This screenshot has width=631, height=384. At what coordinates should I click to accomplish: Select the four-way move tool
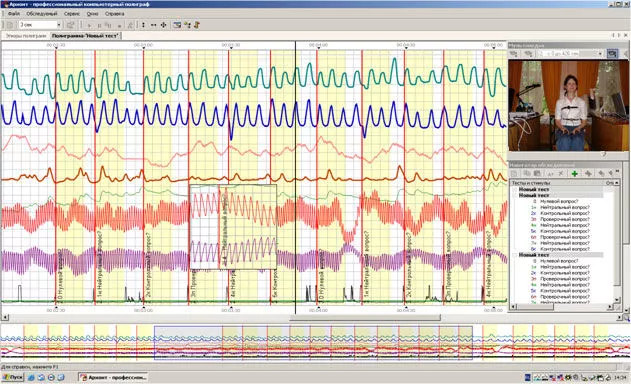point(163,25)
